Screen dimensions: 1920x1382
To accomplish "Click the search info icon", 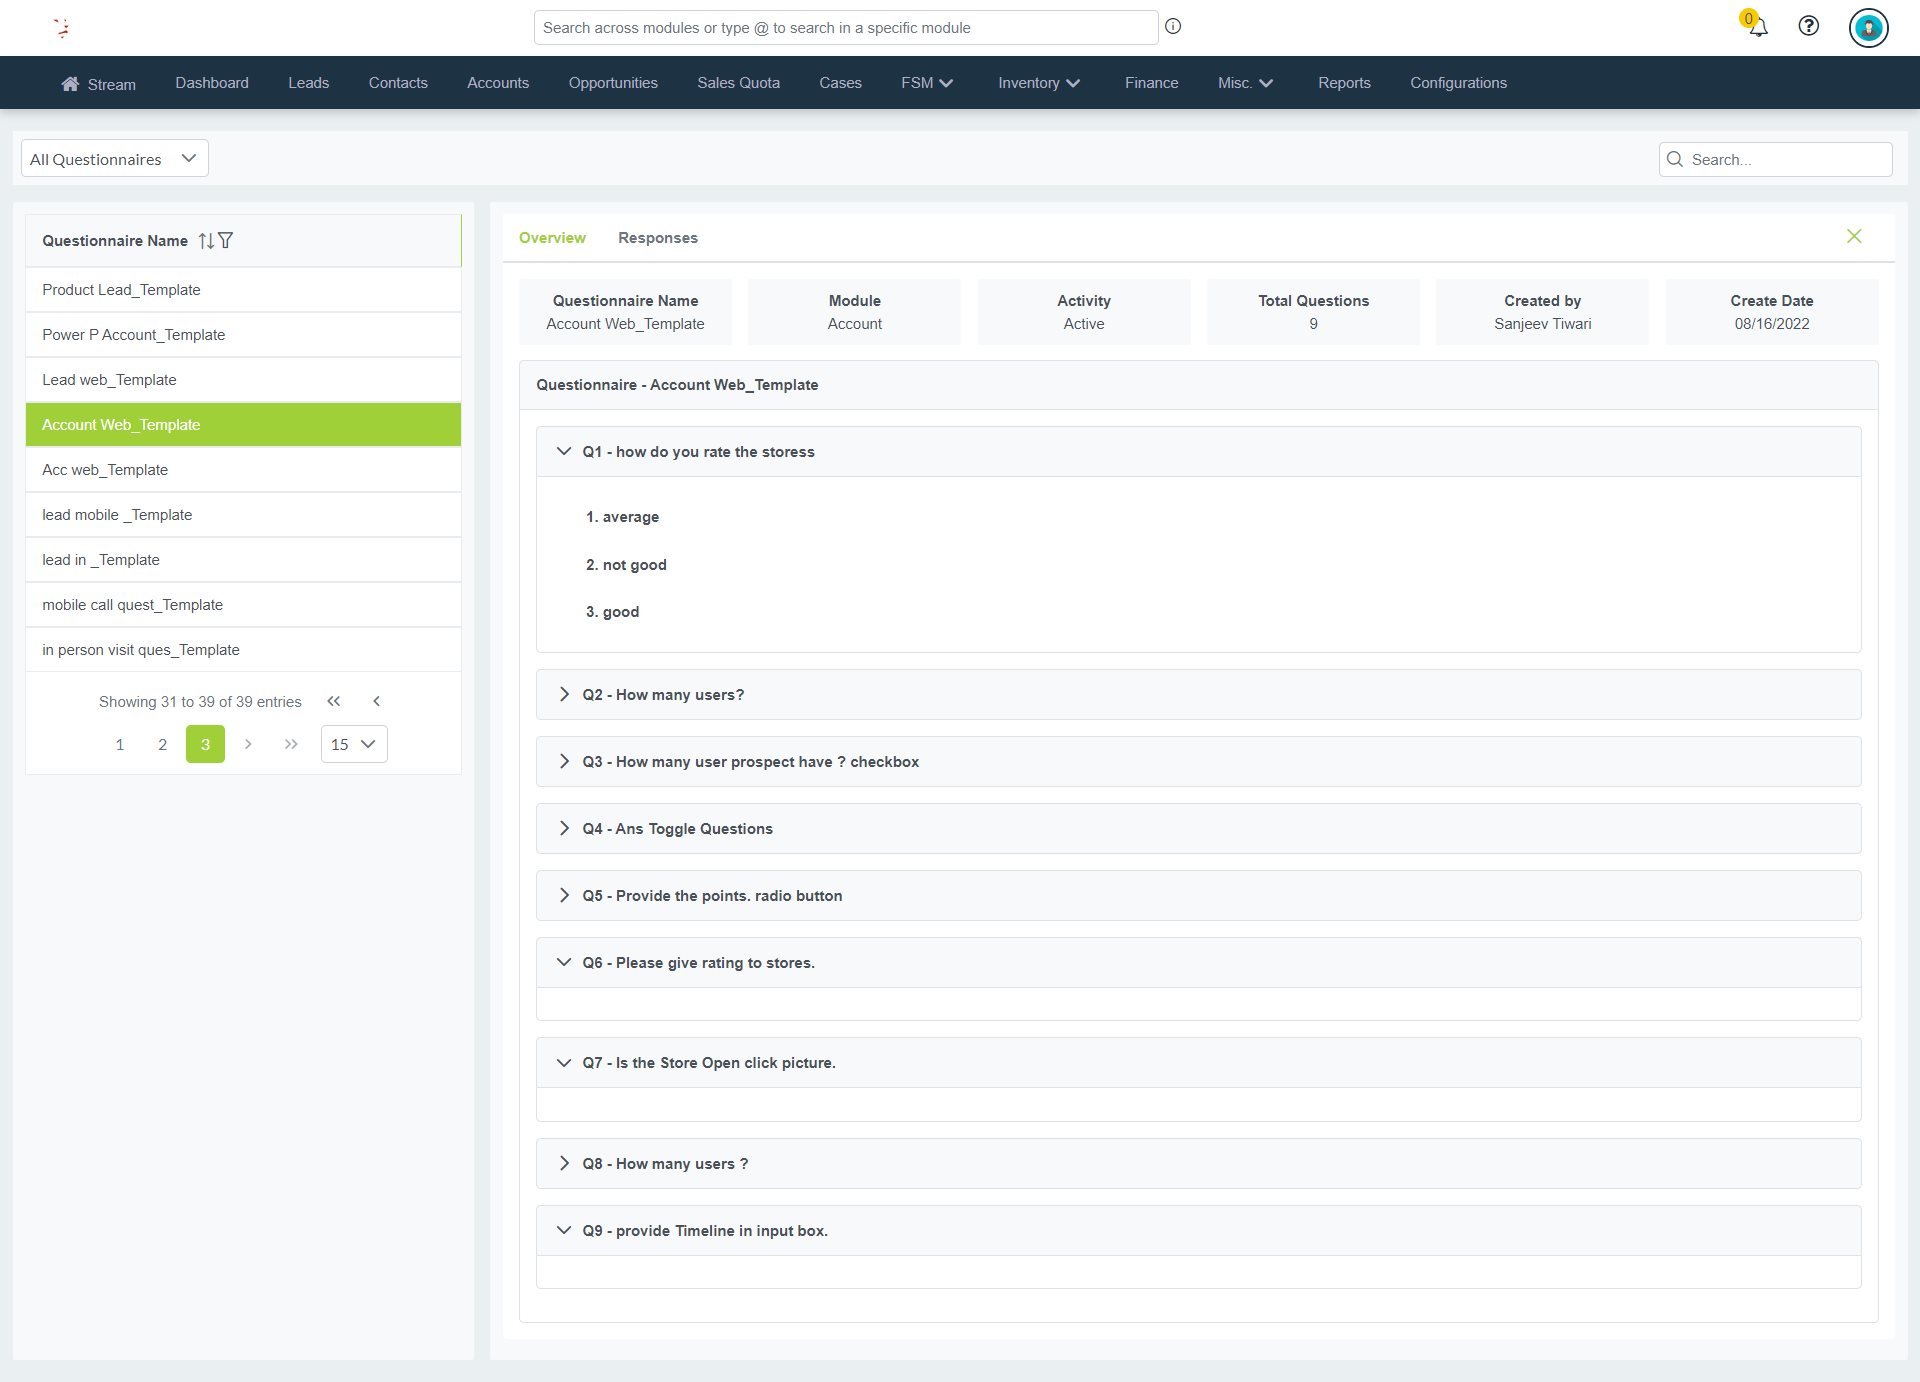I will pyautogui.click(x=1173, y=27).
